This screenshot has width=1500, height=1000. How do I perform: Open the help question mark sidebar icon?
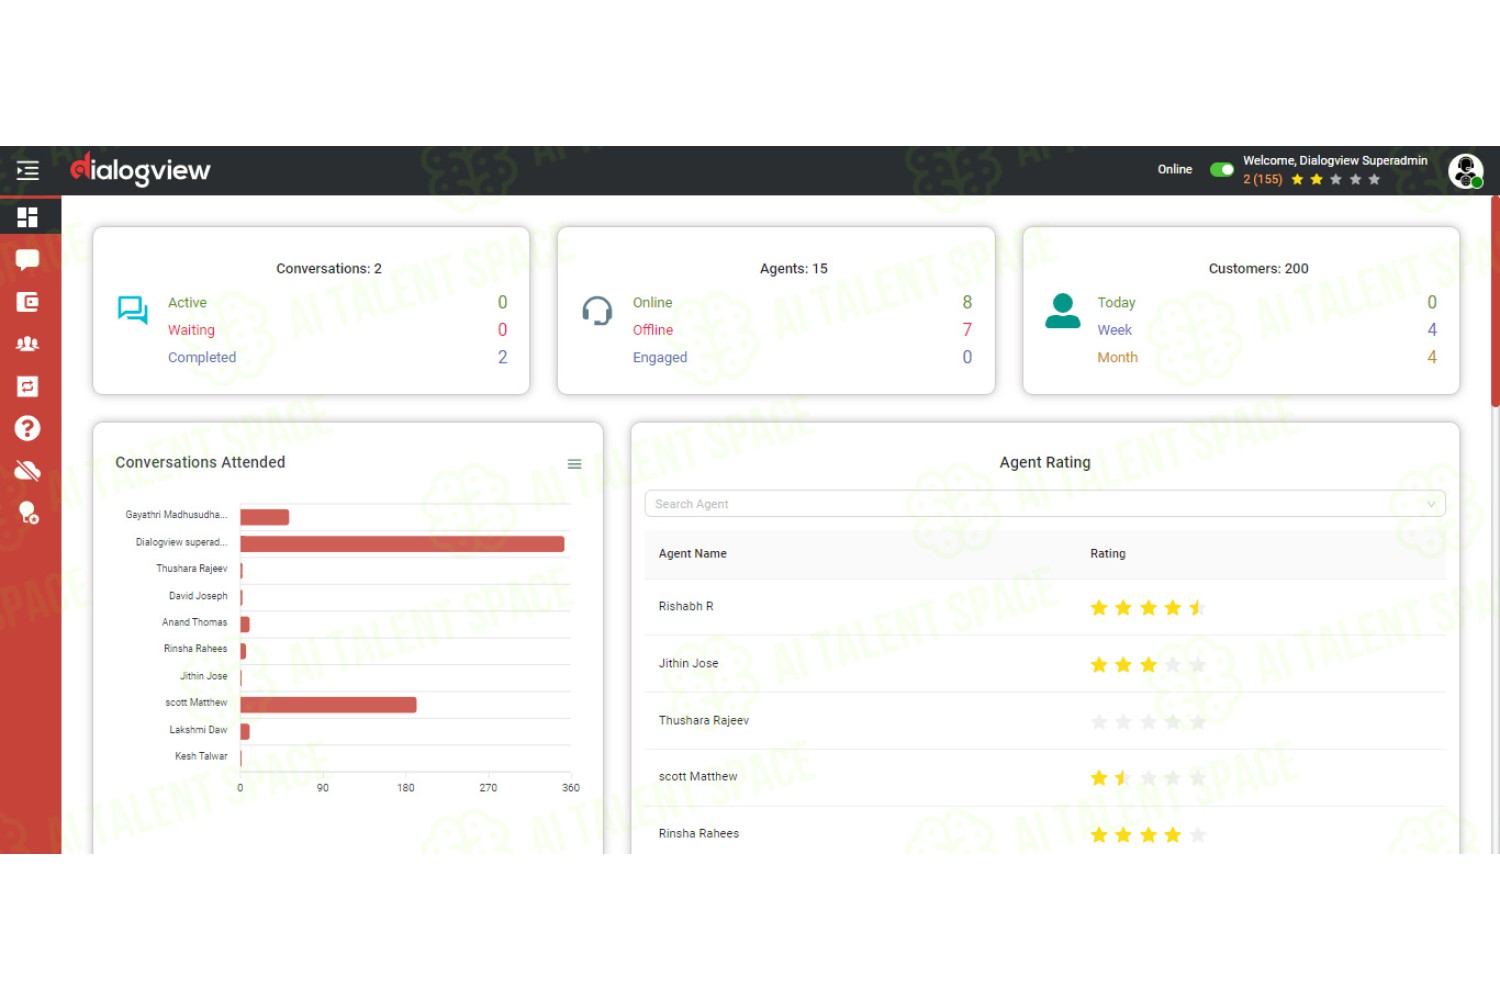[x=28, y=428]
